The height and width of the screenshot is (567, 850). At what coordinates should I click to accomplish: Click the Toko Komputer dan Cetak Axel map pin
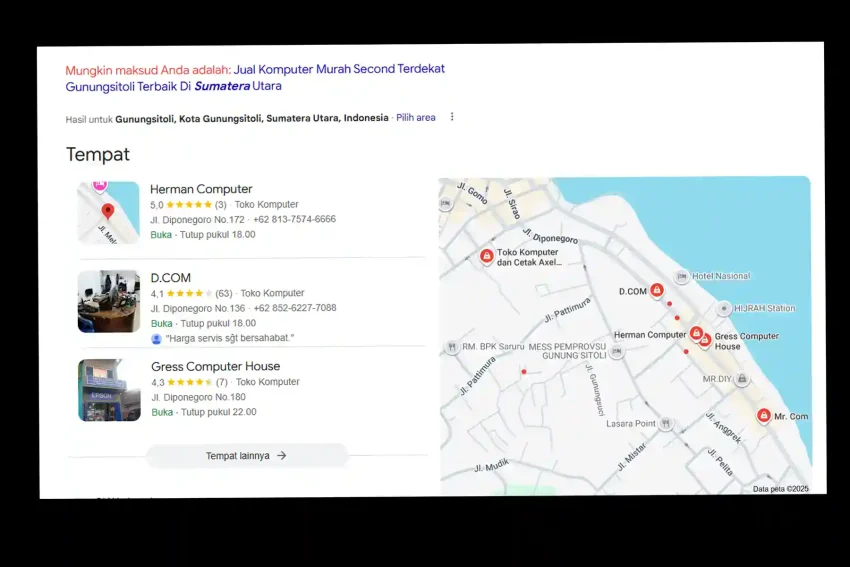click(487, 255)
